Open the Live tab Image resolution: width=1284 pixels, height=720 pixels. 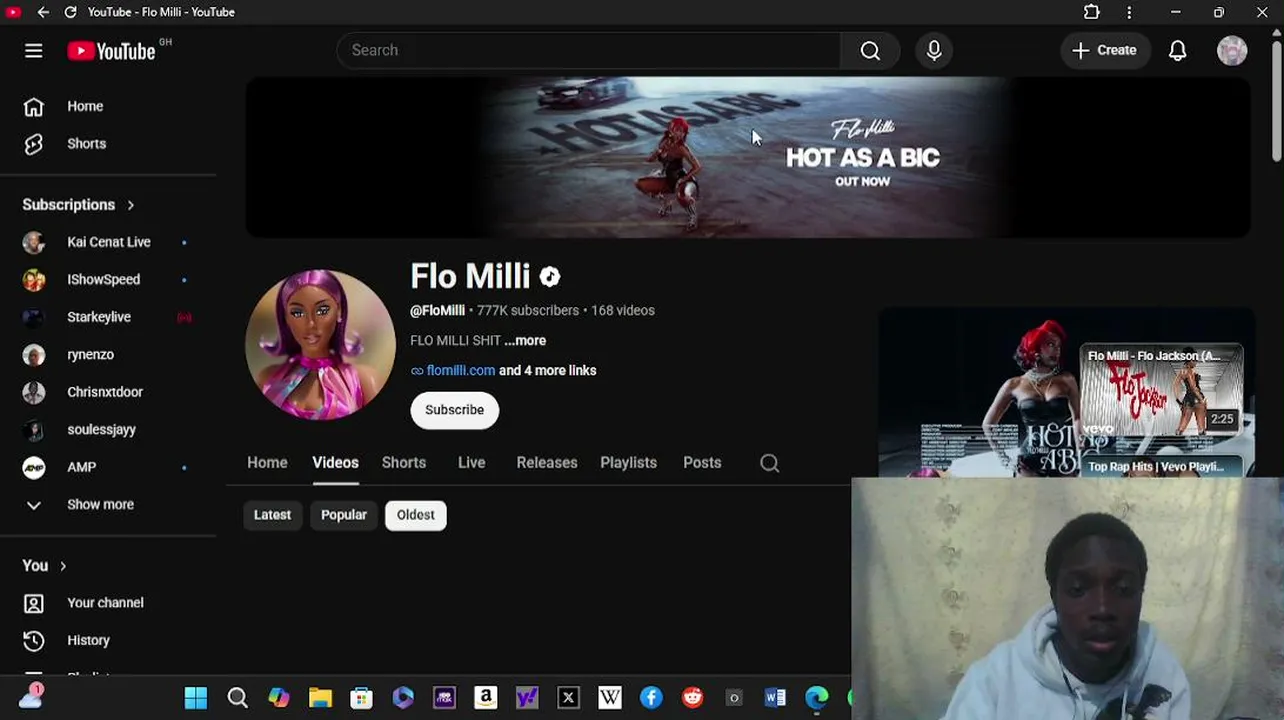[471, 463]
